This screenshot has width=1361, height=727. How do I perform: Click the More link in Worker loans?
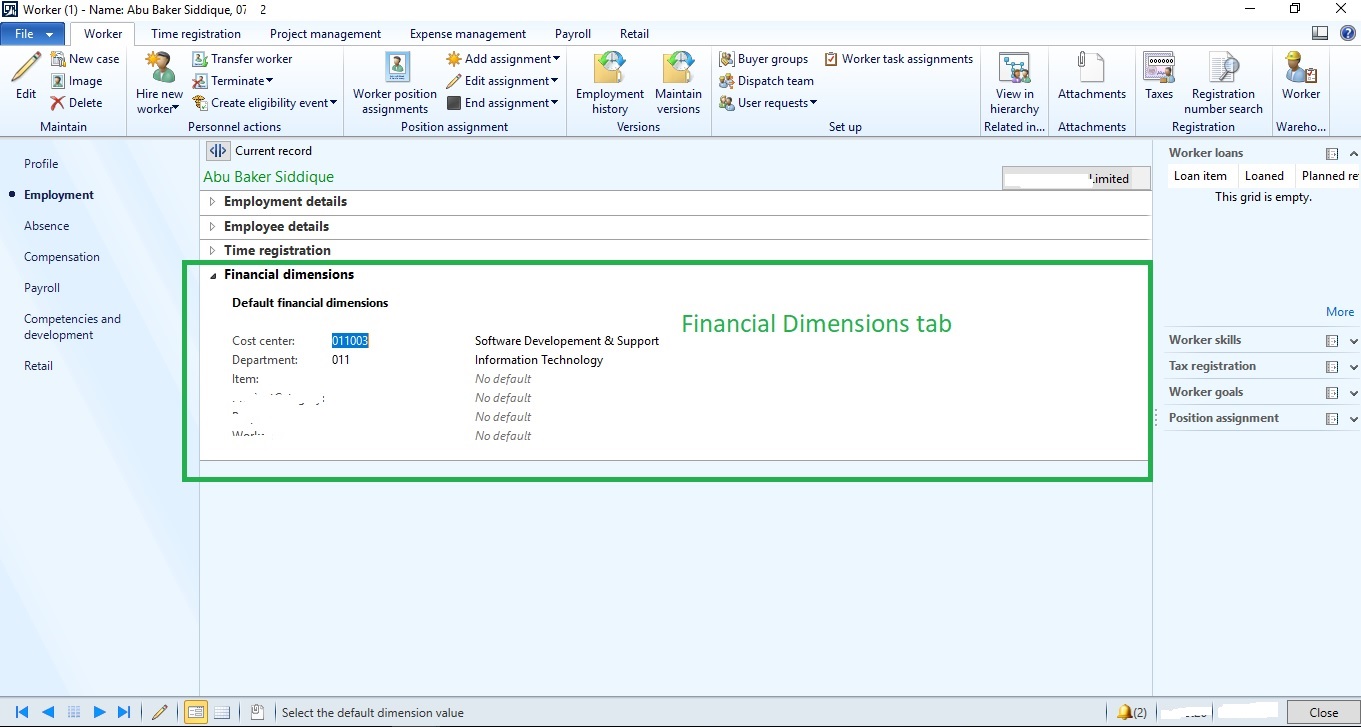click(1339, 312)
